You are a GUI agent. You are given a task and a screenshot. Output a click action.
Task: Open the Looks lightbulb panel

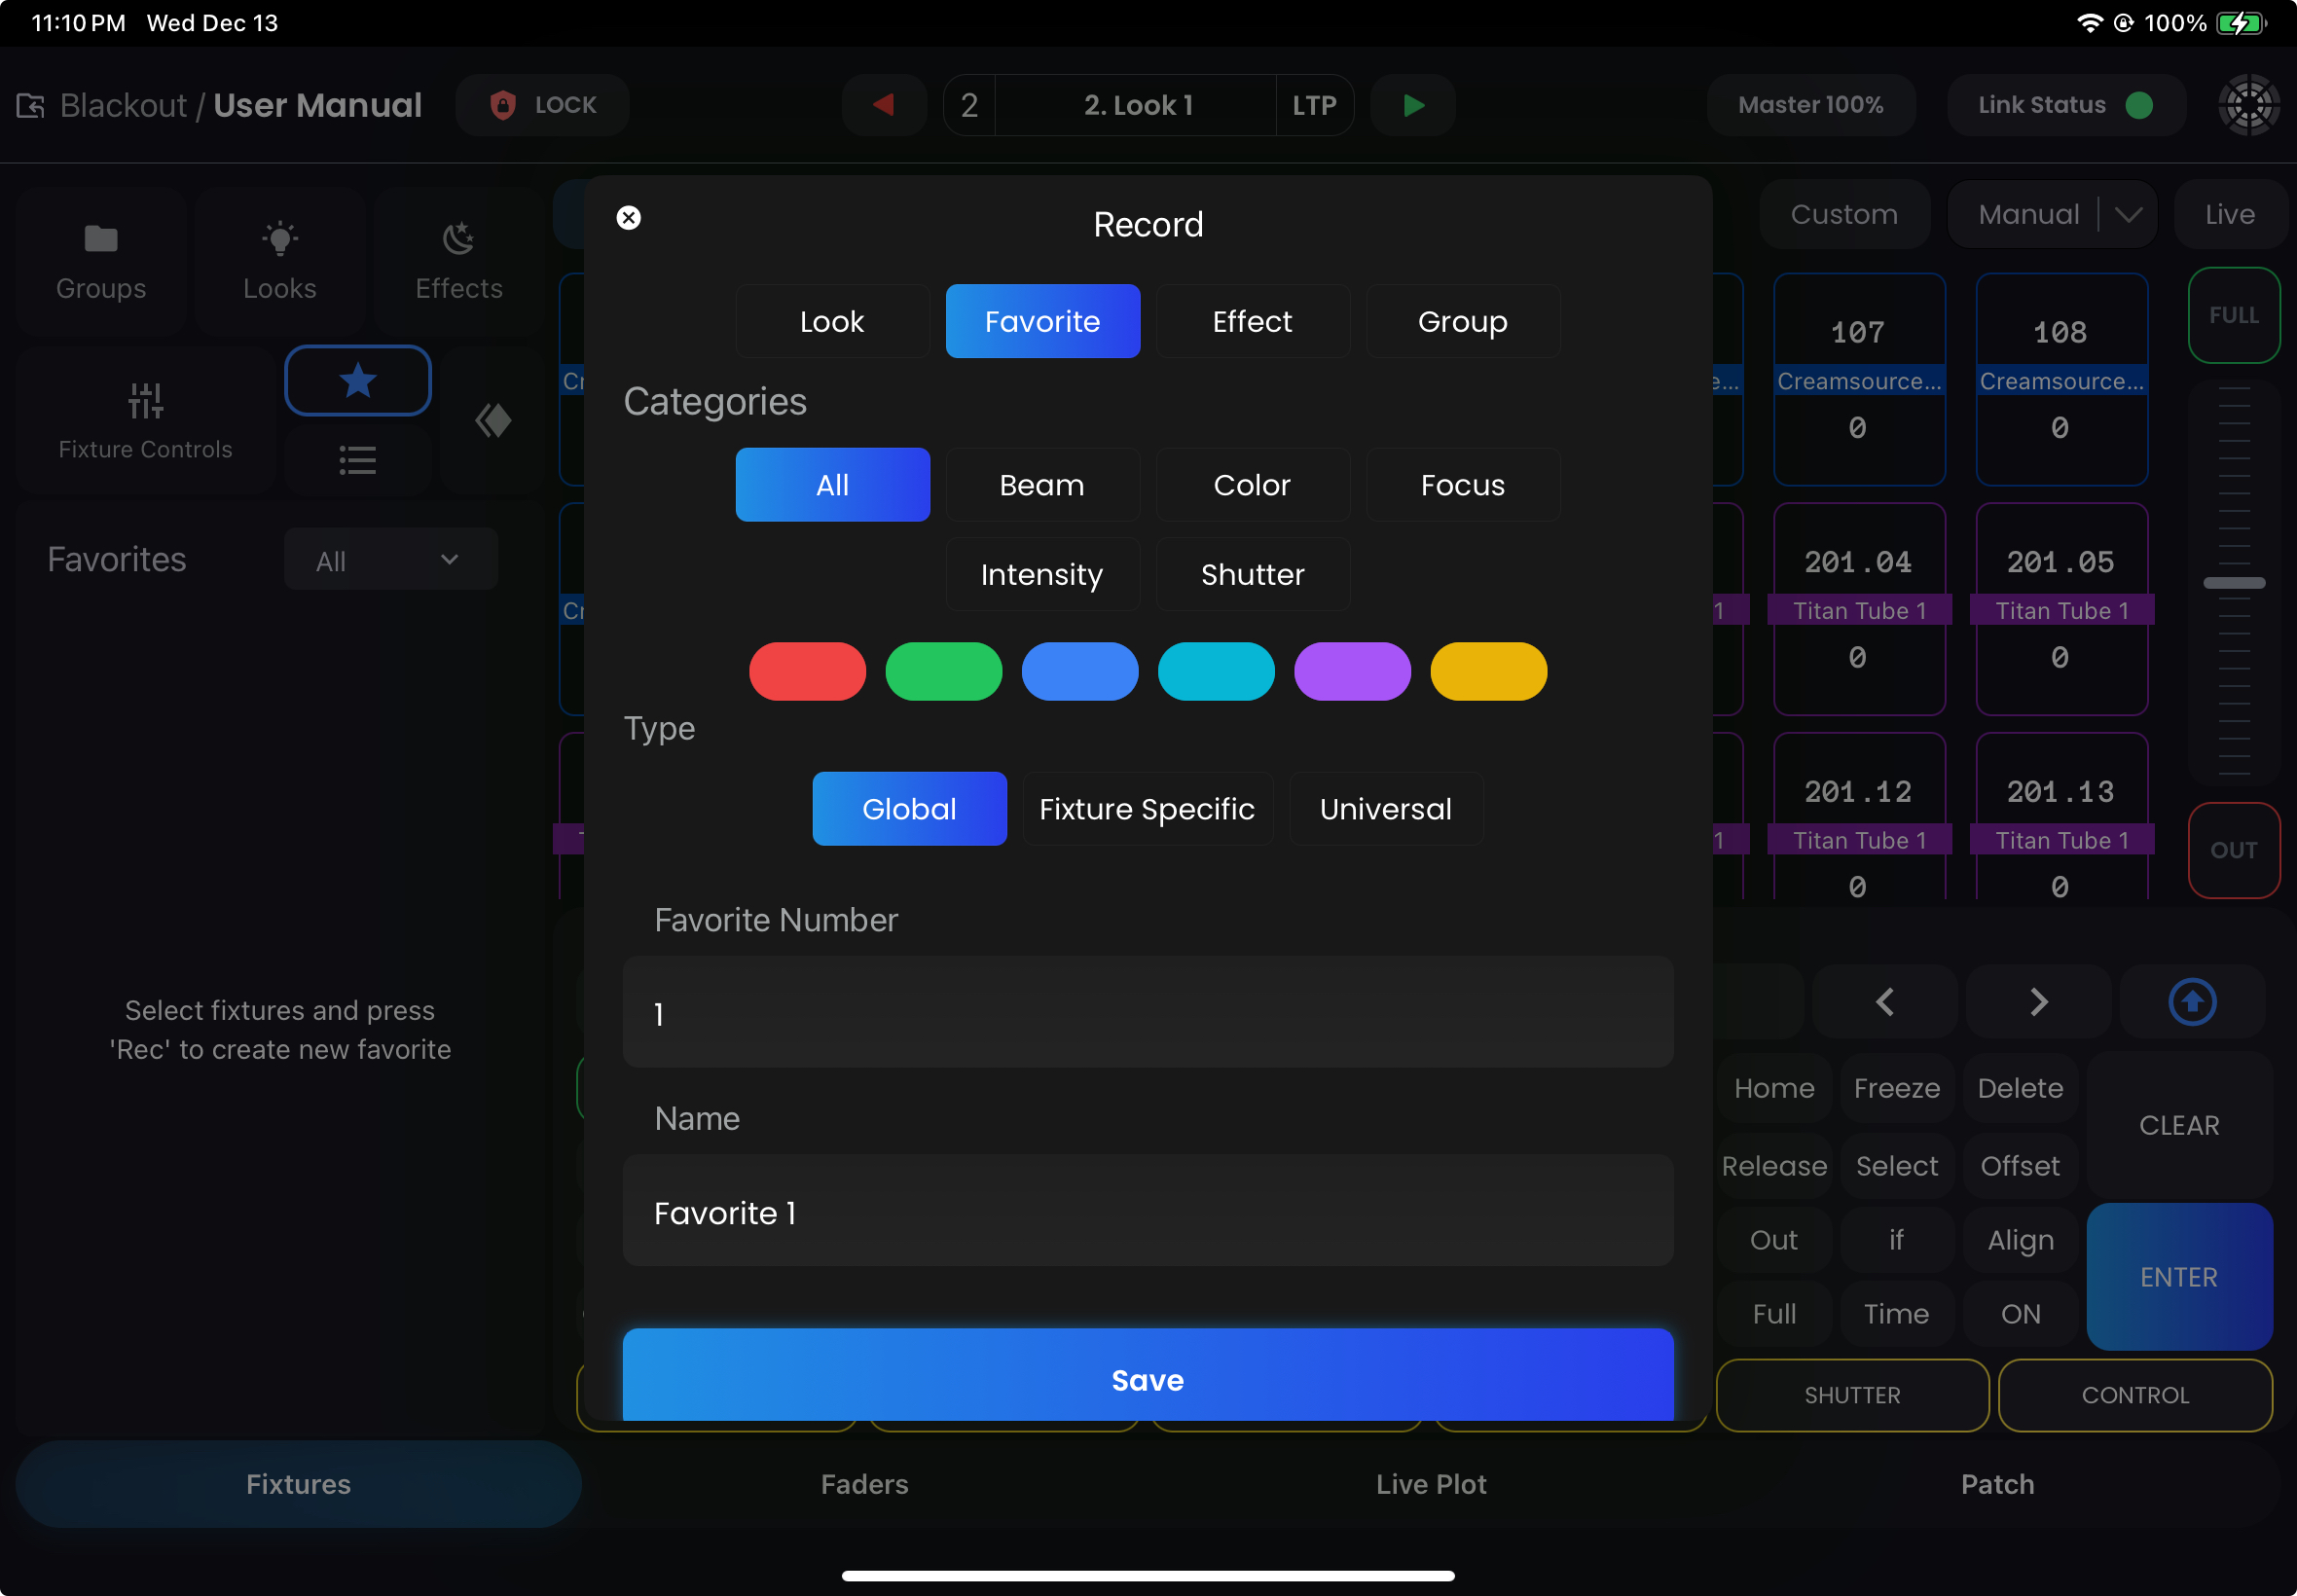click(x=280, y=260)
